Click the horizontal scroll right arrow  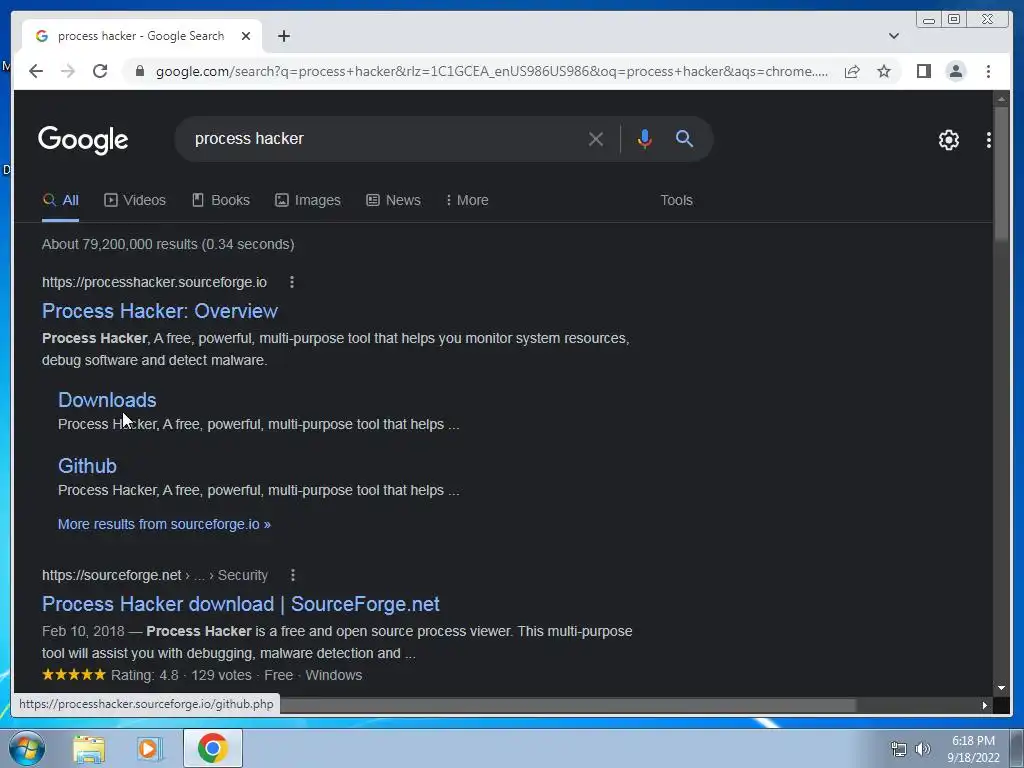[x=984, y=705]
